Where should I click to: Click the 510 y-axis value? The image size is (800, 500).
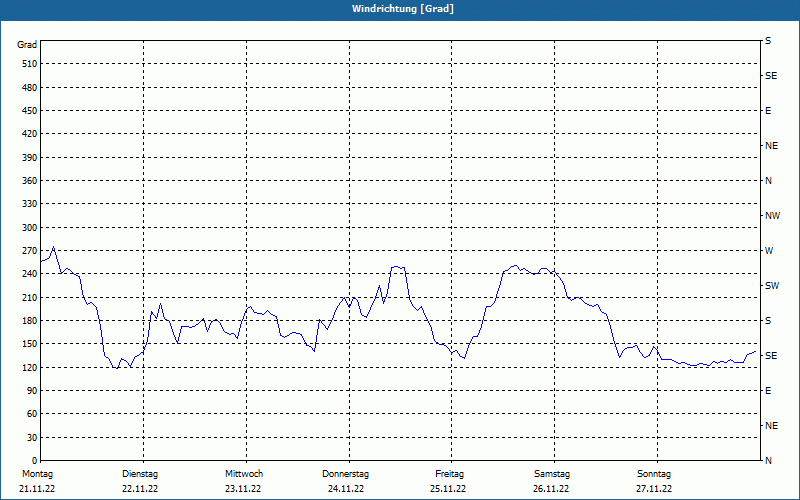click(x=30, y=64)
